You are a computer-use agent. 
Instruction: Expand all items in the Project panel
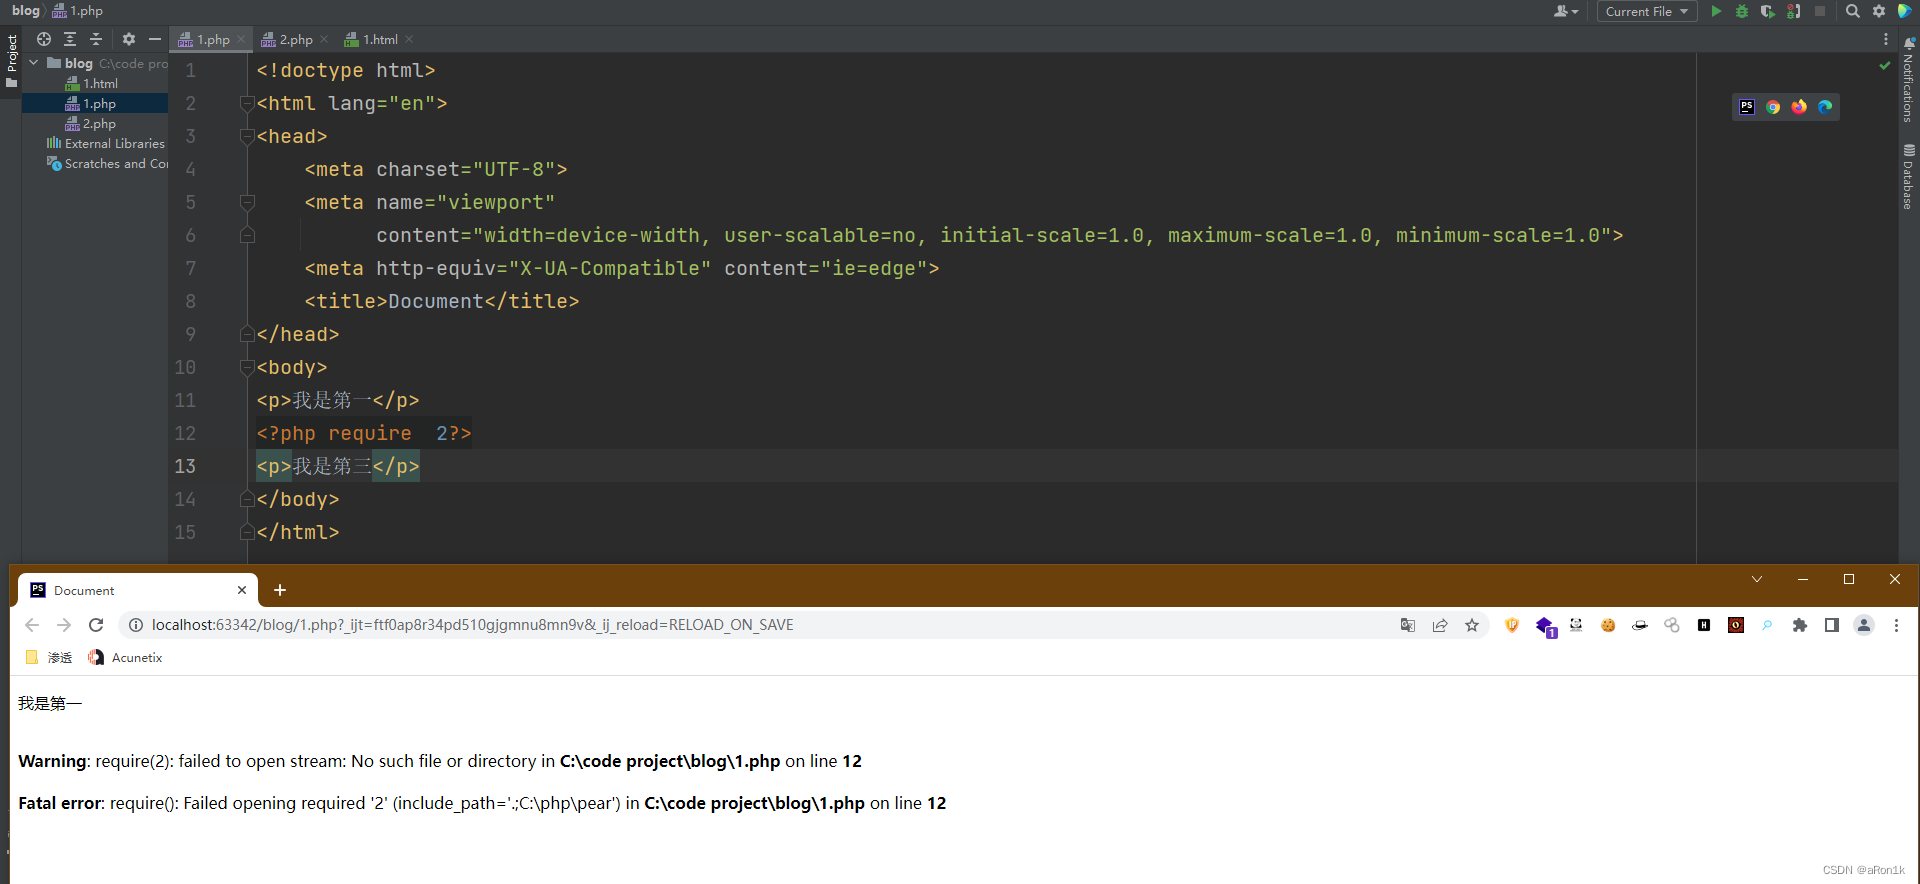click(x=70, y=39)
